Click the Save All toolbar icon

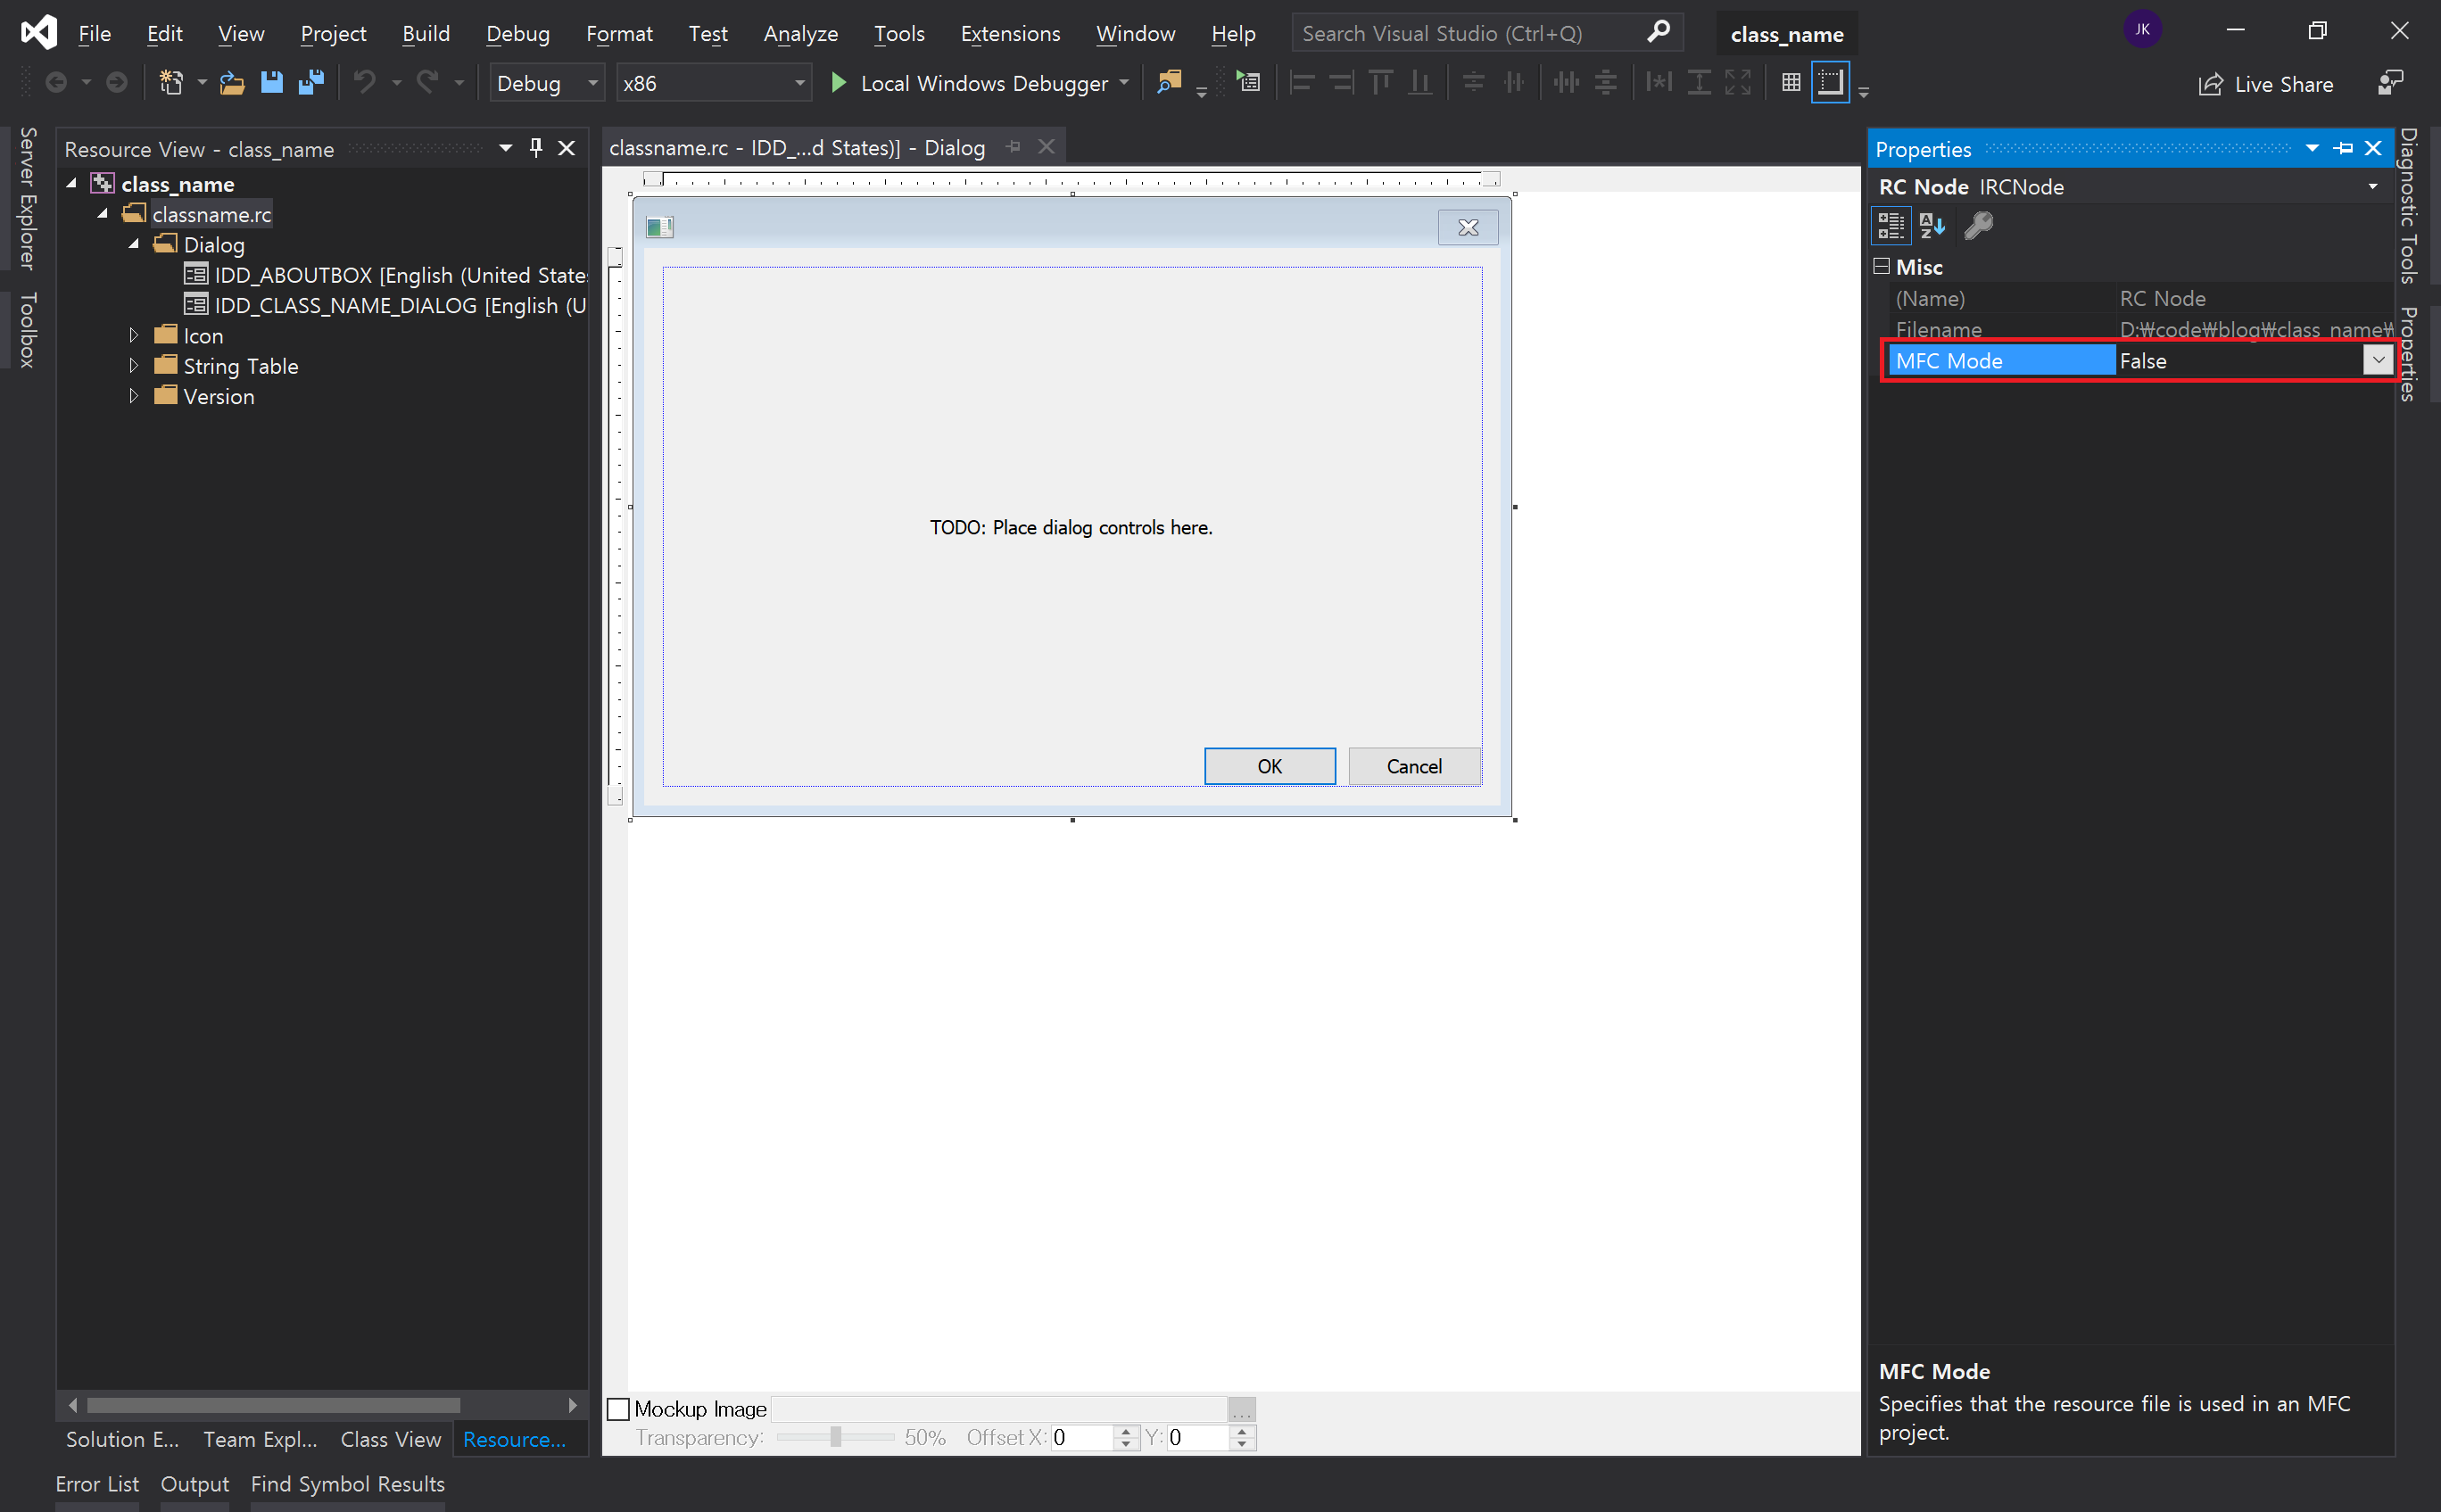tap(311, 83)
